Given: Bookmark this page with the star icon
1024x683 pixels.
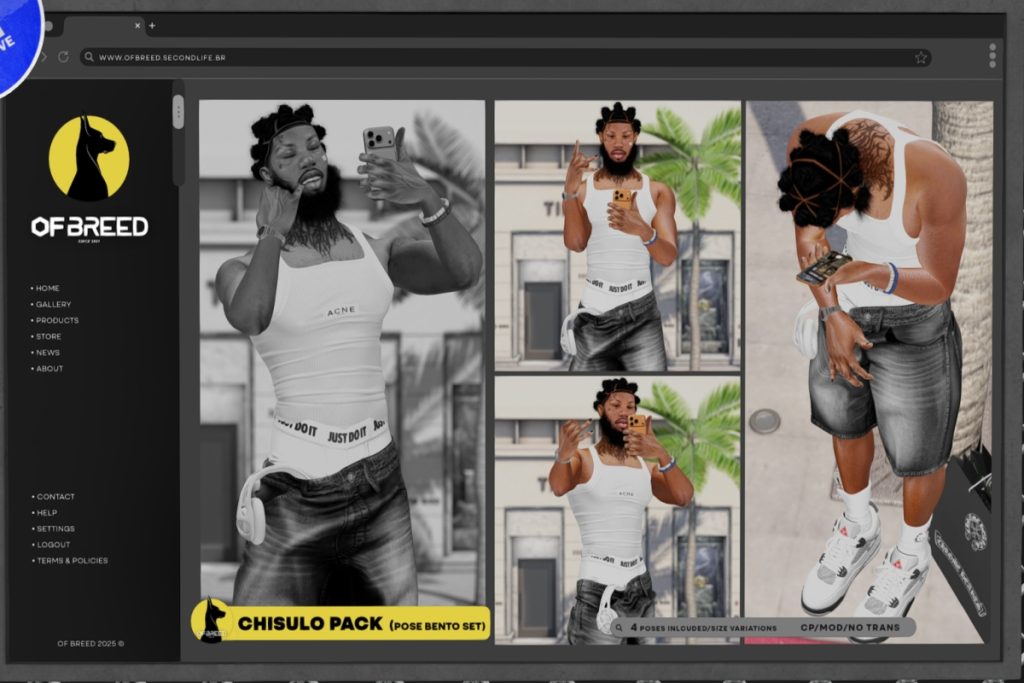Looking at the screenshot, I should [x=920, y=57].
